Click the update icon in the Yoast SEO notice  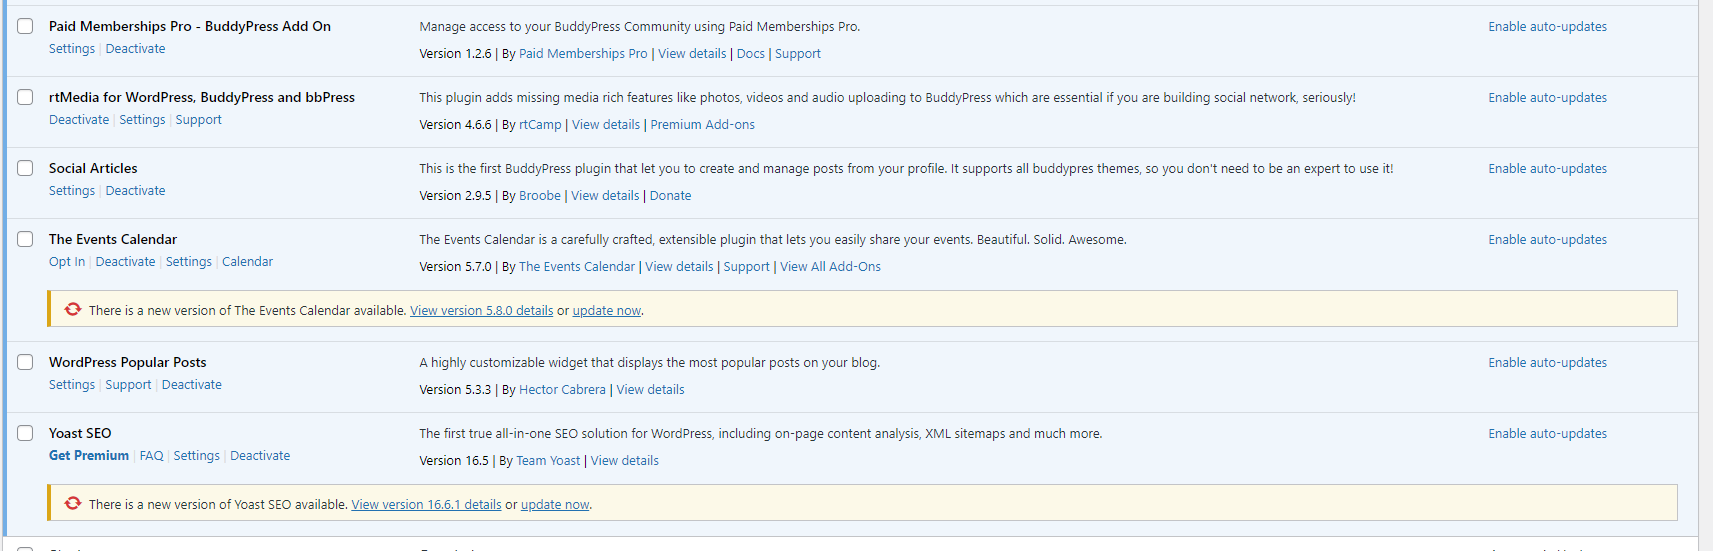point(73,504)
